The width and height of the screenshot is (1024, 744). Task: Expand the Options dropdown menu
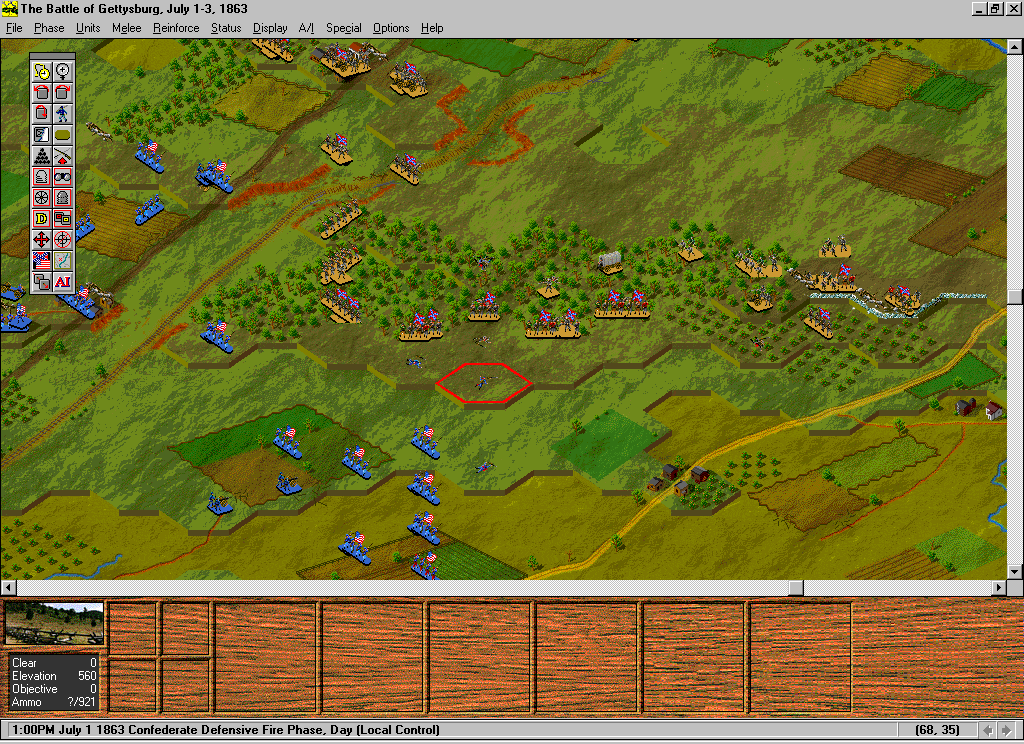click(x=391, y=28)
